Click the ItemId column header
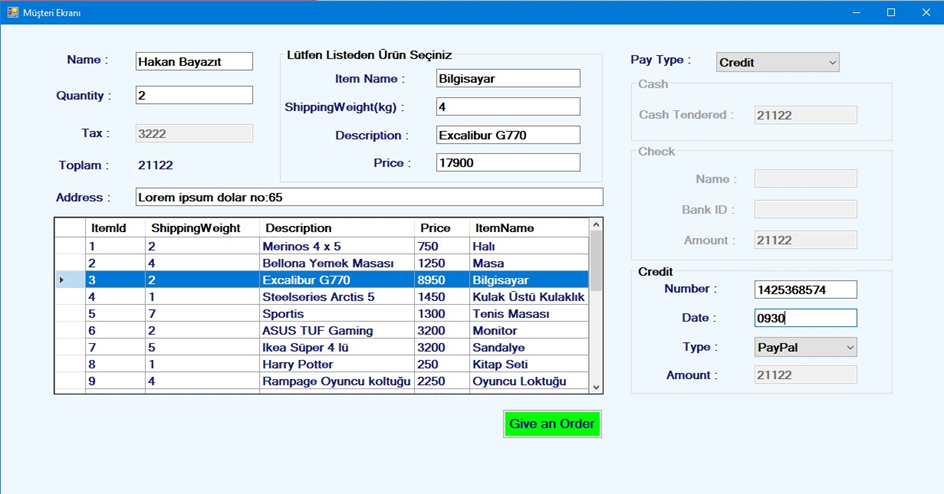Viewport: 944px width, 494px height. click(x=115, y=228)
